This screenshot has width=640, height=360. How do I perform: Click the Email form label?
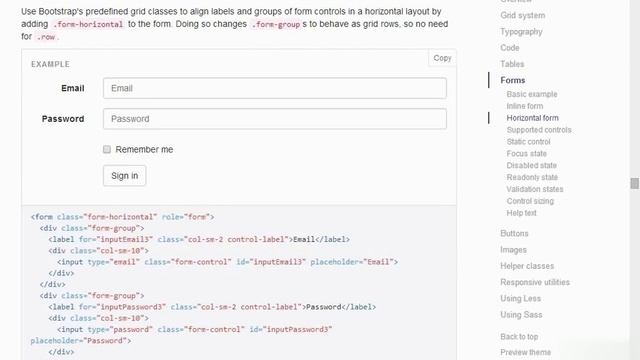pos(73,88)
